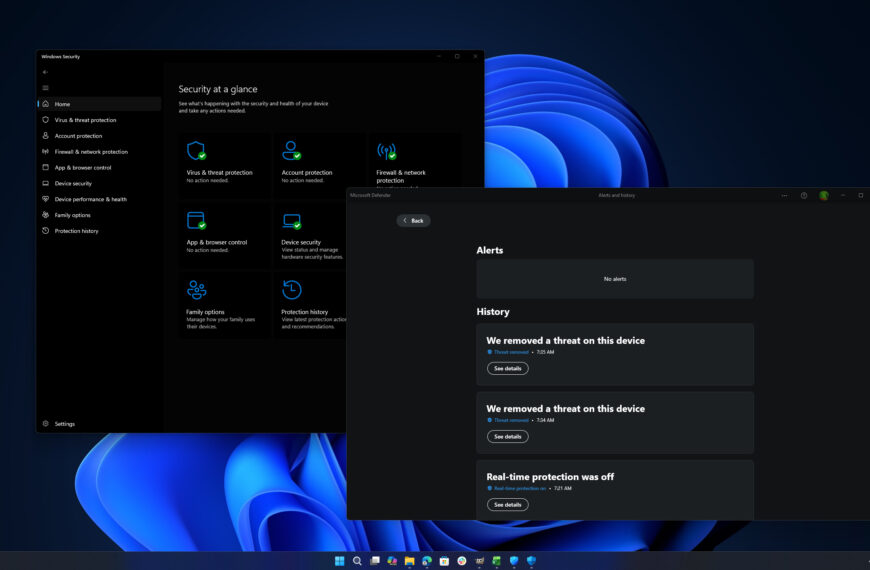Click the Real-time protection on link
Screen dimensions: 870x570
[x=520, y=488]
